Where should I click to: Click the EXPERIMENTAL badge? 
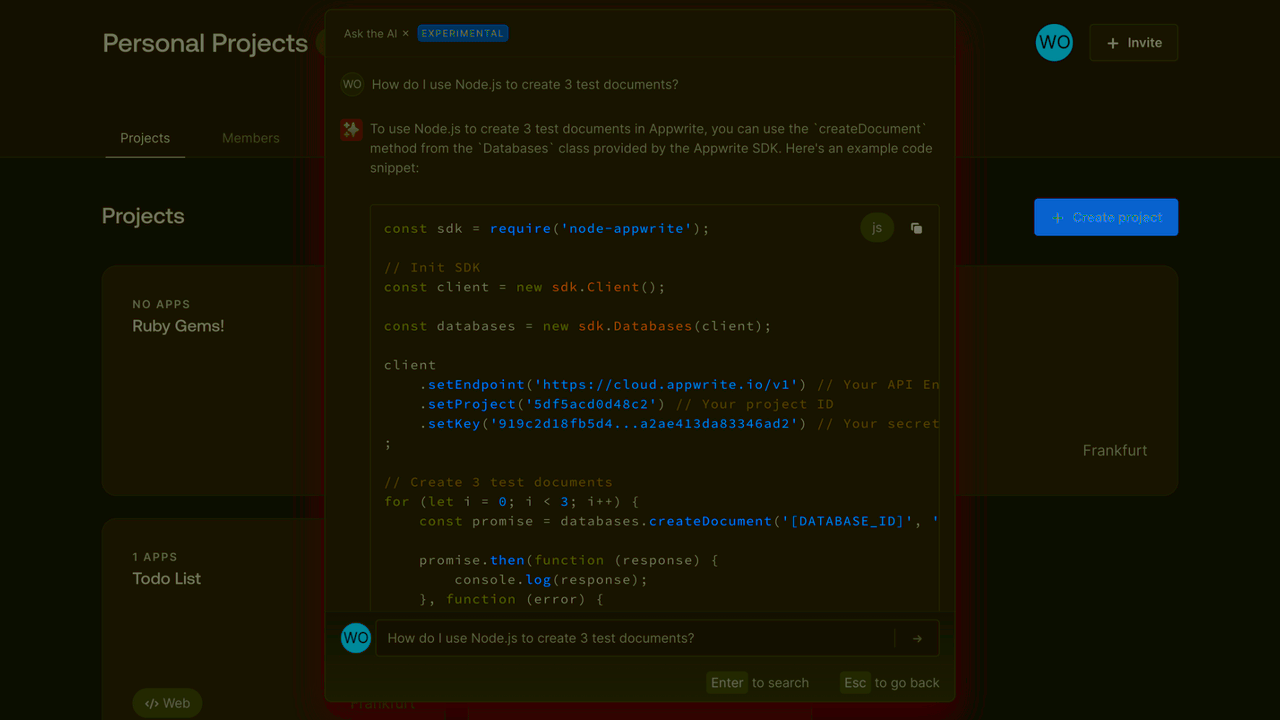(463, 32)
